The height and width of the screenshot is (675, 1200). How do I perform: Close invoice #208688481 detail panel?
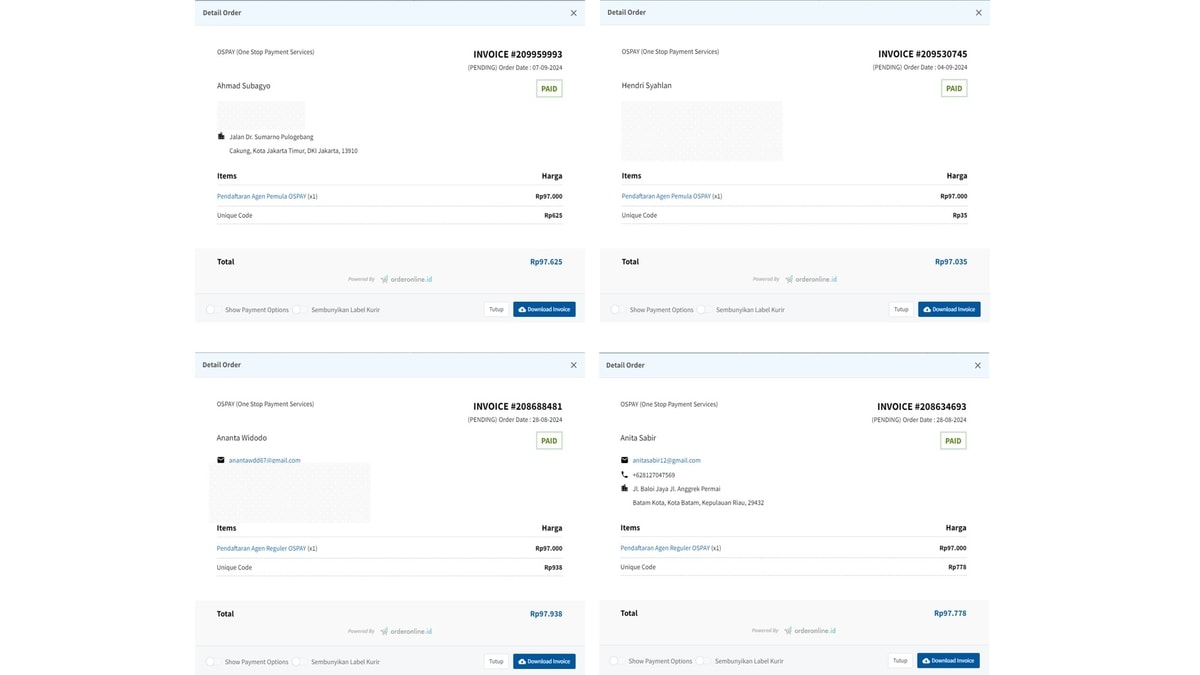pos(573,365)
